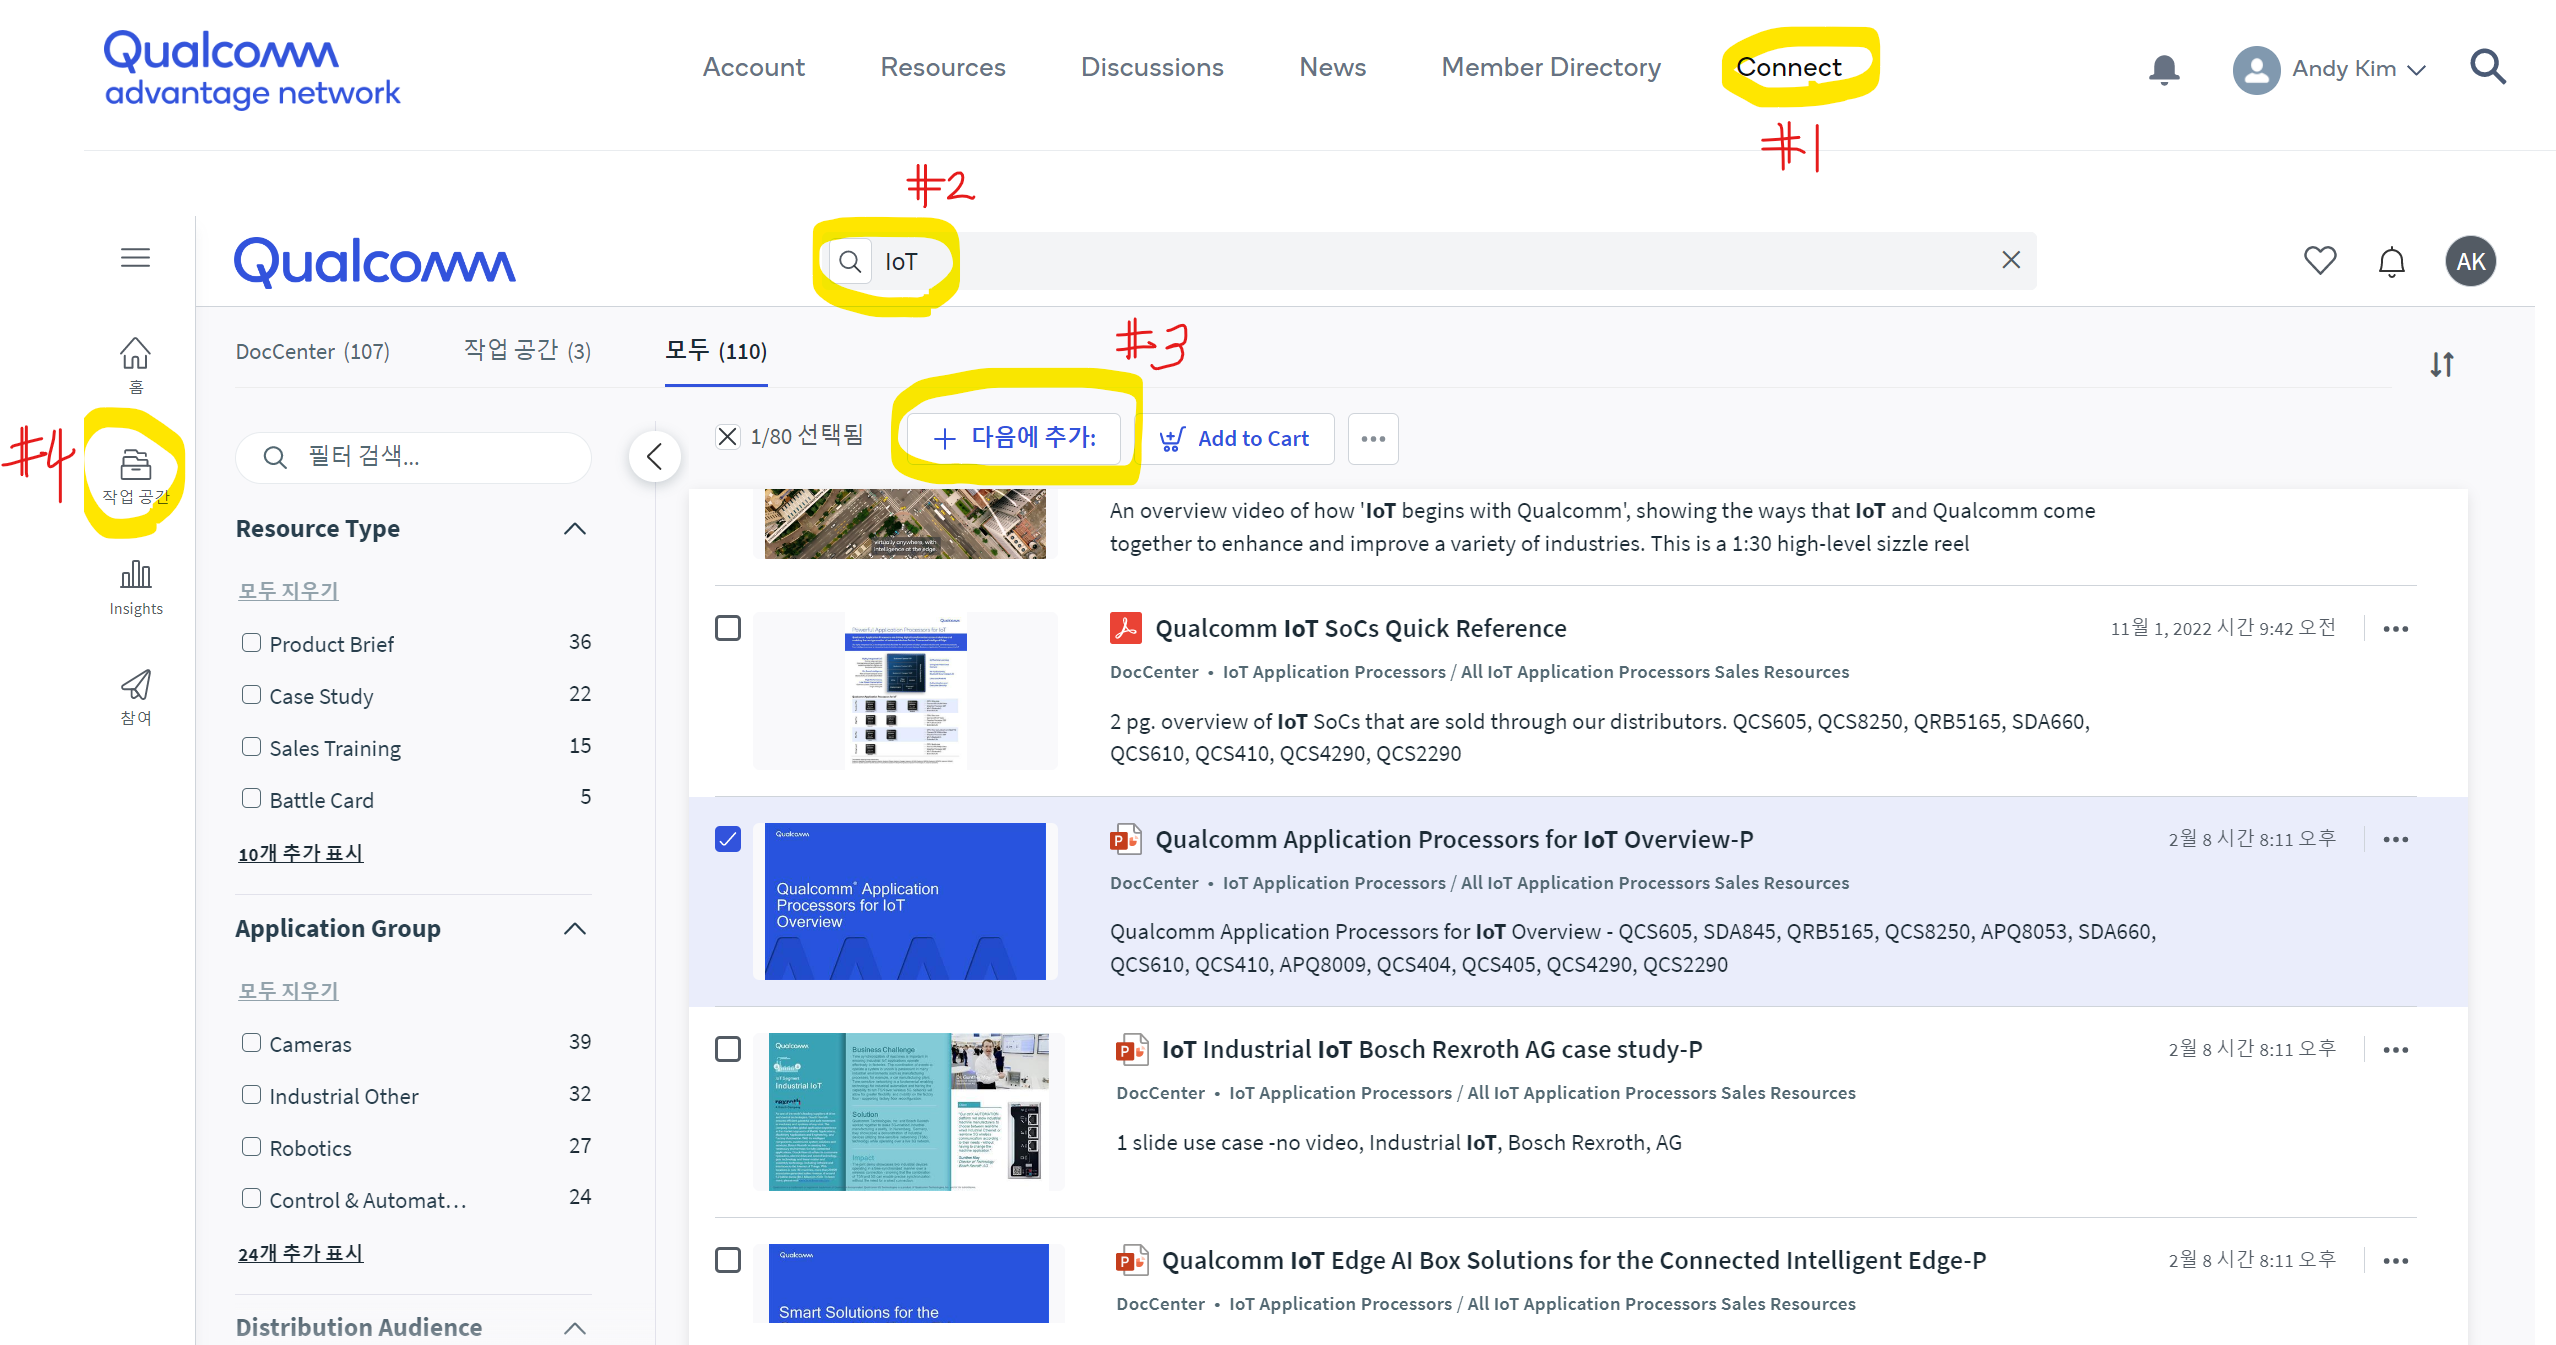Click the top navigation notification bell

2164,69
